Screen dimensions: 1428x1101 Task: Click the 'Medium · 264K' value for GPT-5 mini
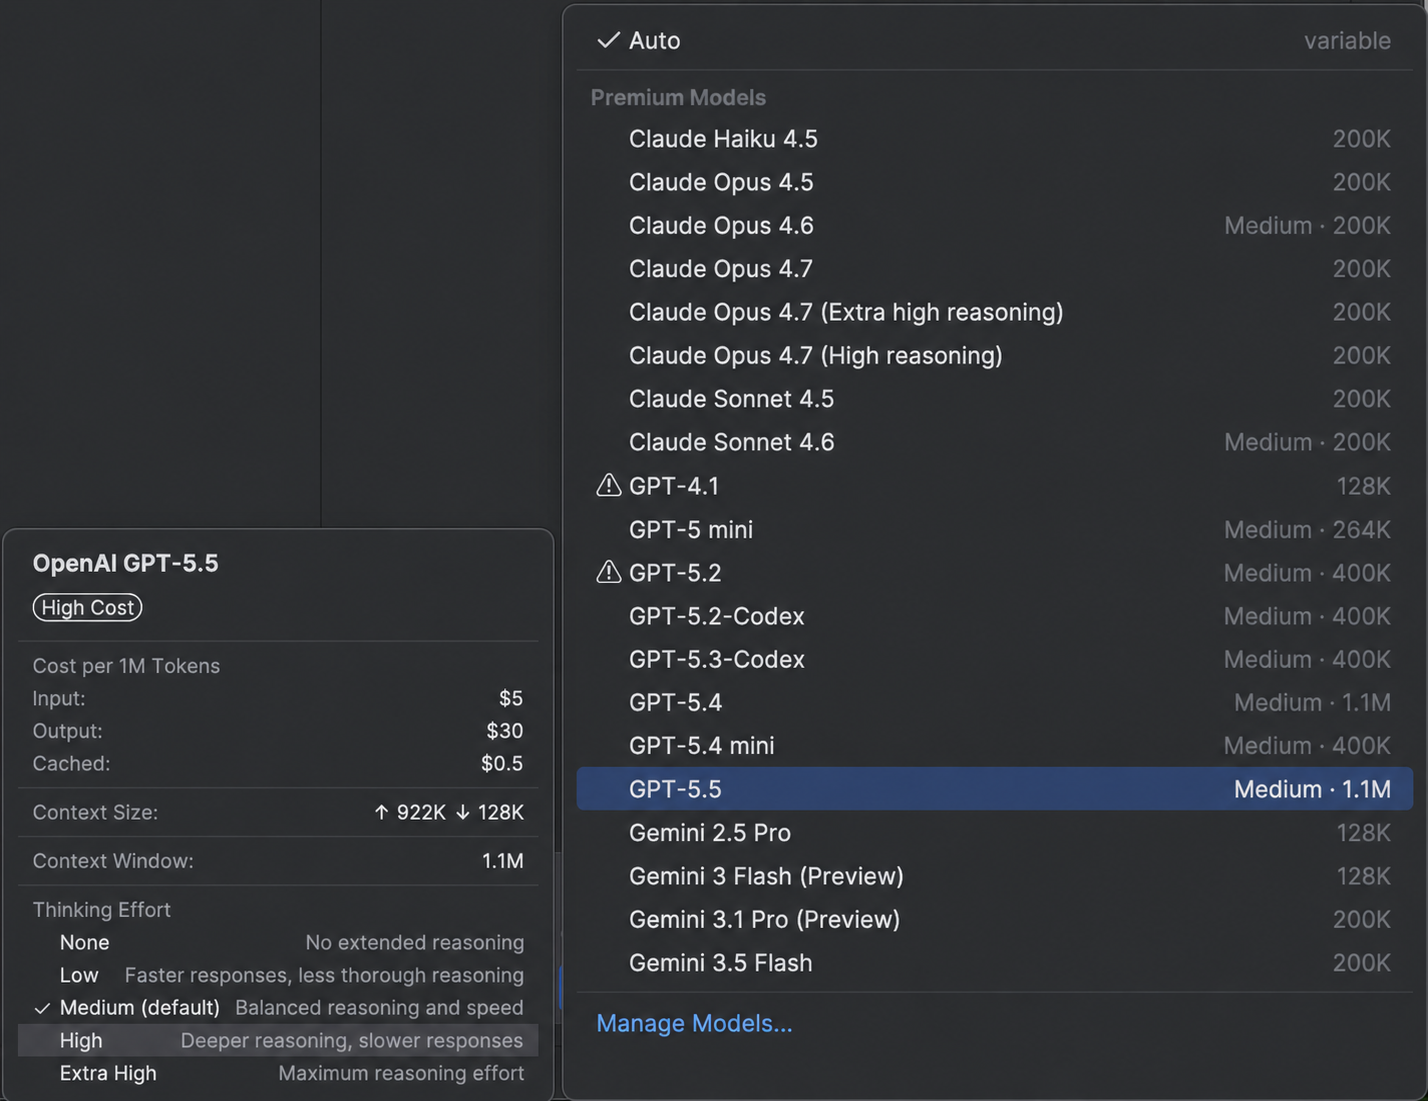[x=1307, y=530]
